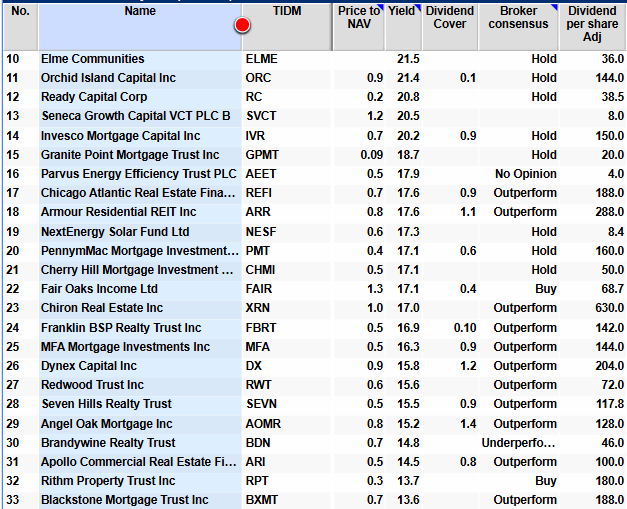
Task: Select Orchid Island Capital Inc
Action: point(108,78)
